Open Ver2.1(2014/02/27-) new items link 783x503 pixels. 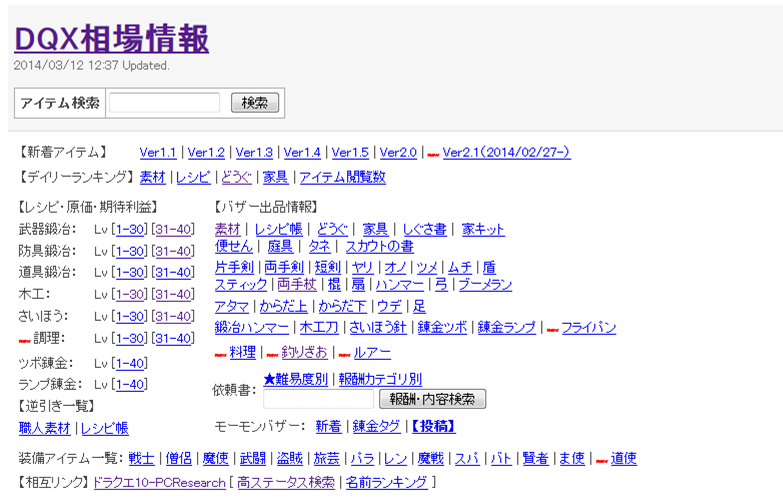(506, 152)
